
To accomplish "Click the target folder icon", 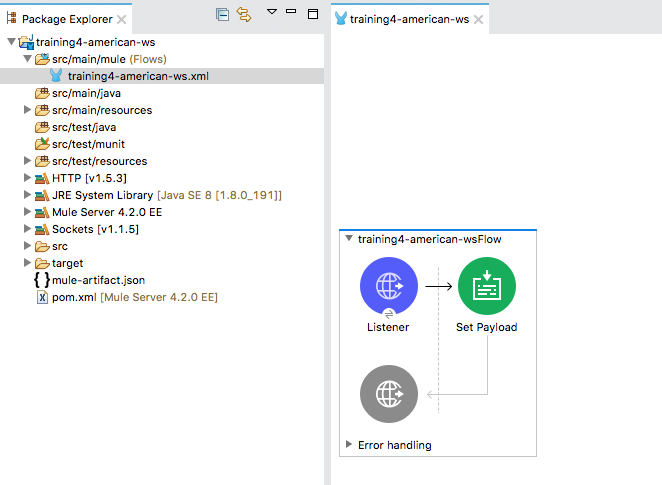I will click(x=42, y=263).
